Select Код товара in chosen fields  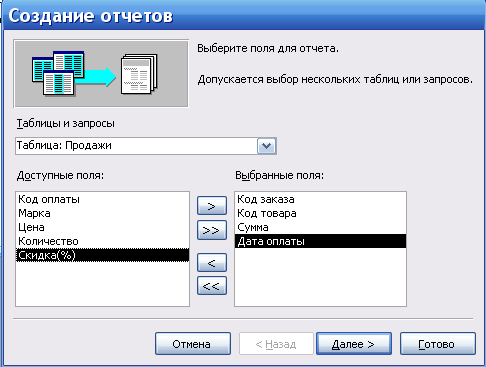pos(320,213)
